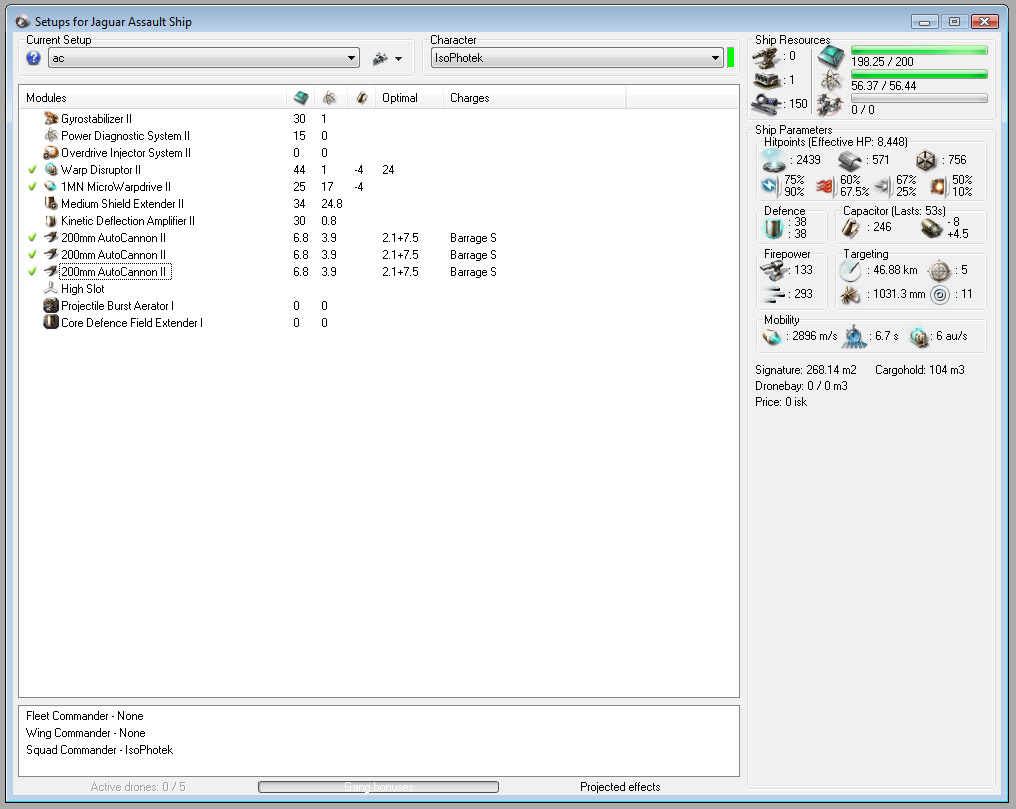
Task: Open the Current Setup dropdown showing ac
Action: tap(204, 58)
